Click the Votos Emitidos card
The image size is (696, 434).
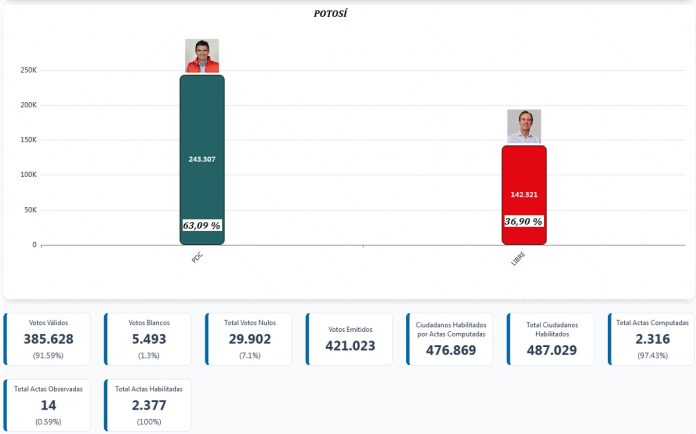[350, 339]
